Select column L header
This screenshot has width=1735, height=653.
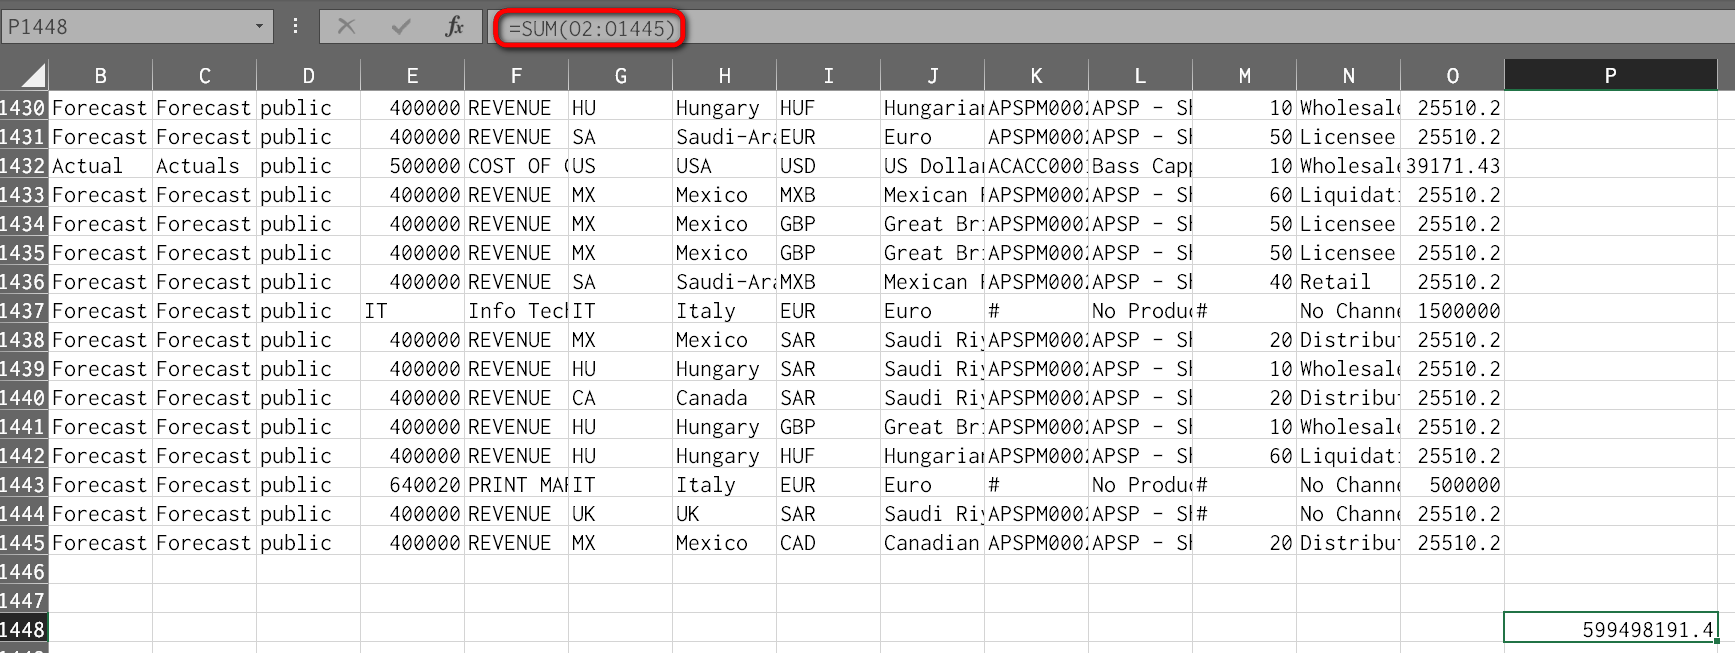[x=1141, y=76]
